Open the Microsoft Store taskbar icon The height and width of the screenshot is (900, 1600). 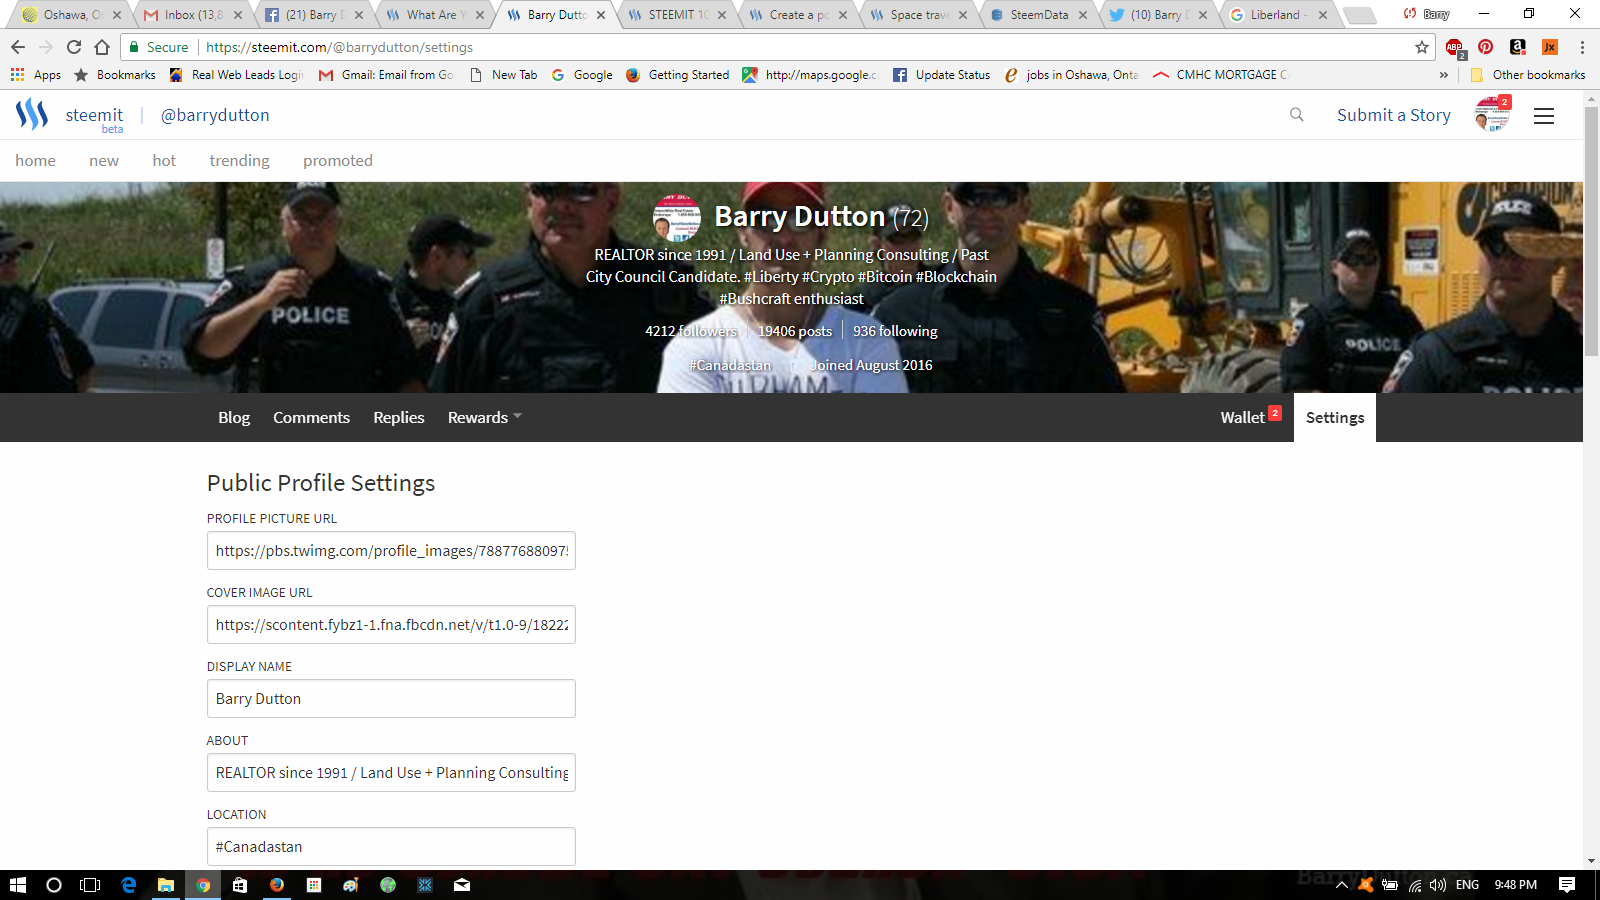(x=240, y=885)
